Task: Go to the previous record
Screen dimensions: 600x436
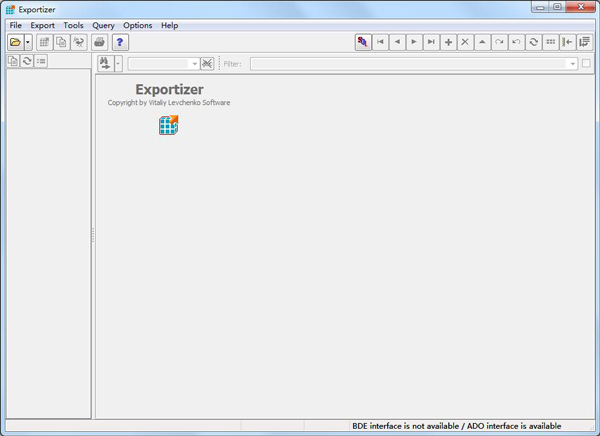Action: 397,42
